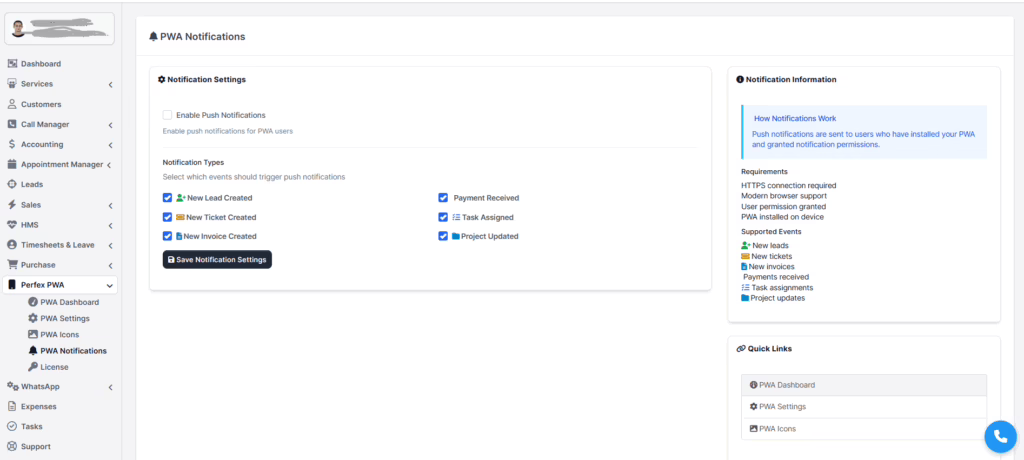Go to License submenu item
This screenshot has height=460, width=1024.
point(54,367)
